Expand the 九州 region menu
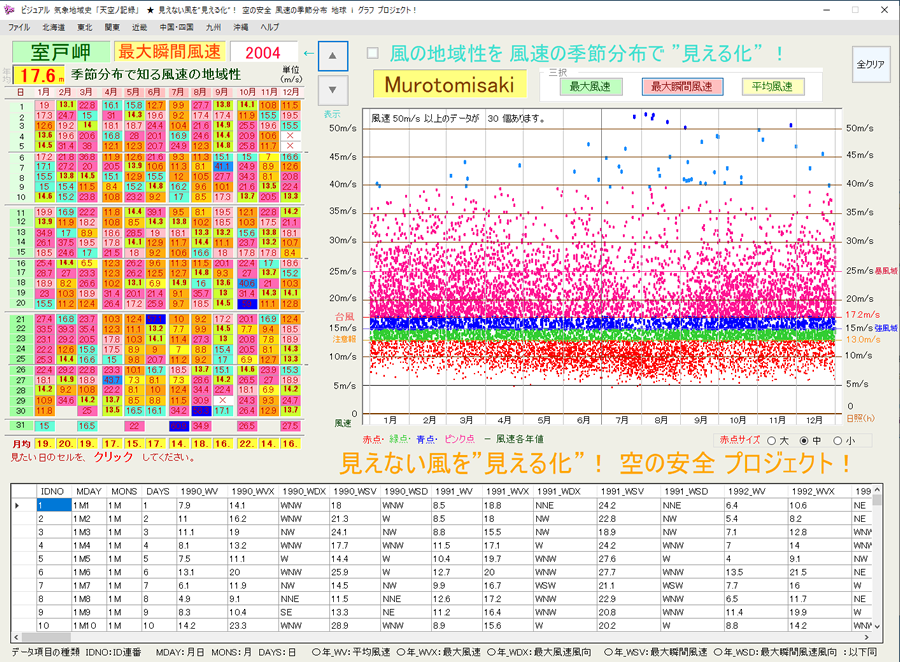 click(213, 27)
